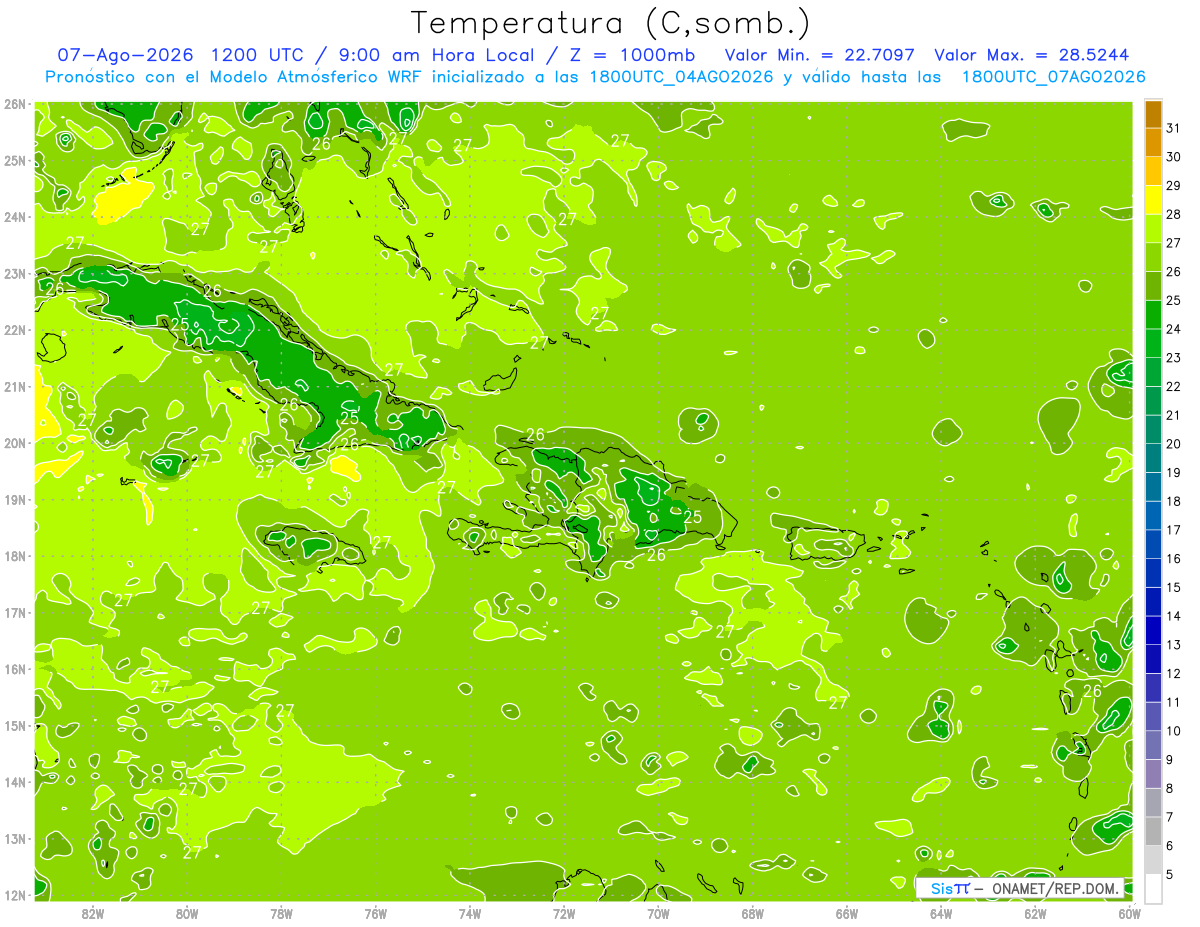Image resolution: width=1200 pixels, height=927 pixels.
Task: Click the '78W' longitude axis label
Action: (x=281, y=913)
